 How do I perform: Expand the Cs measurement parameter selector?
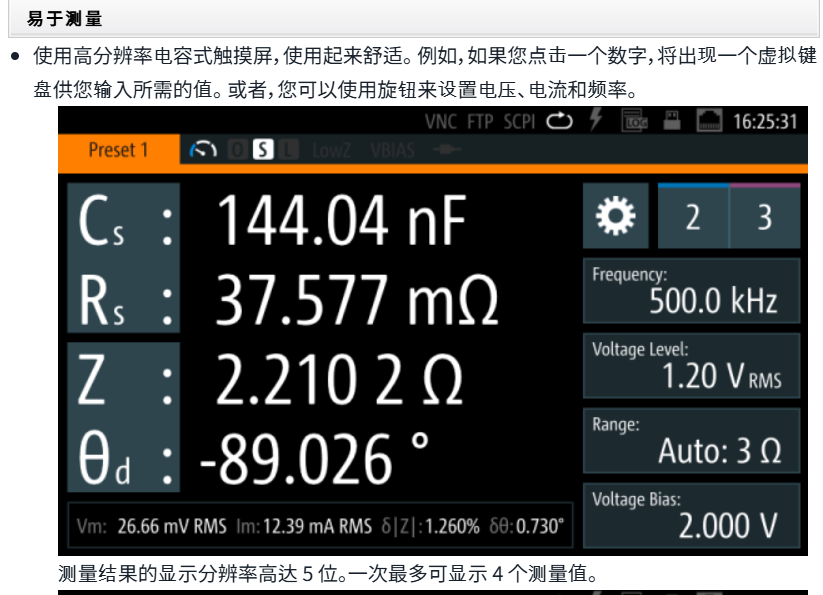(x=123, y=221)
